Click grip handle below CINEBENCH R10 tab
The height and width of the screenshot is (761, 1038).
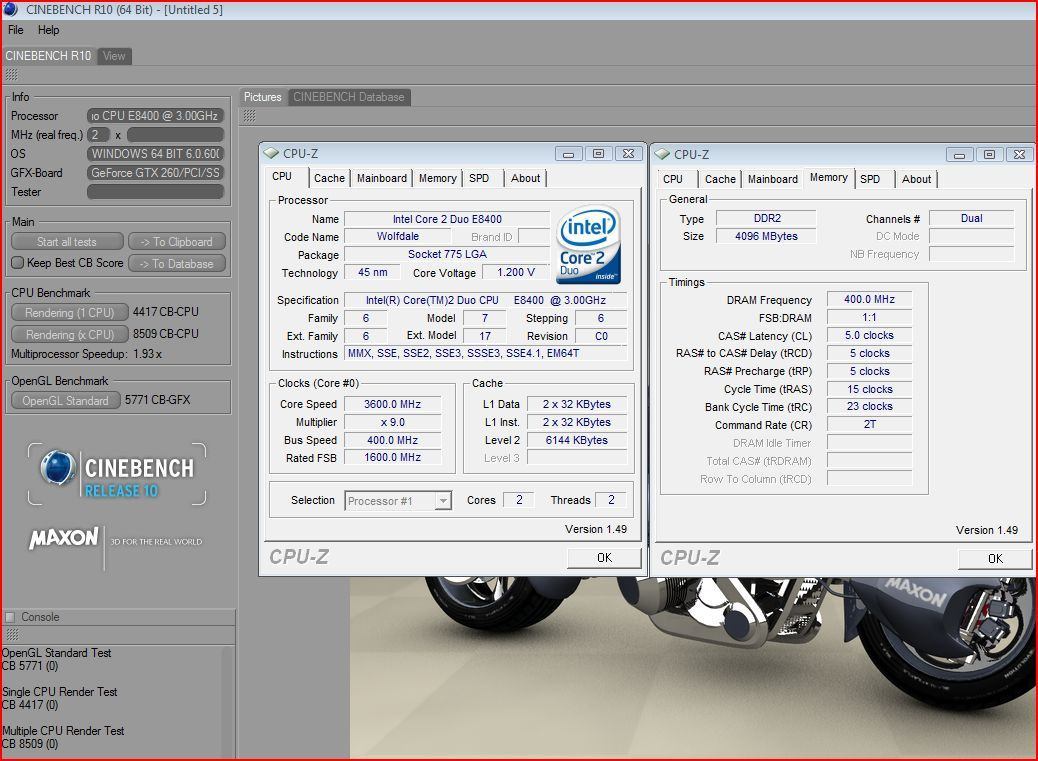coord(11,75)
